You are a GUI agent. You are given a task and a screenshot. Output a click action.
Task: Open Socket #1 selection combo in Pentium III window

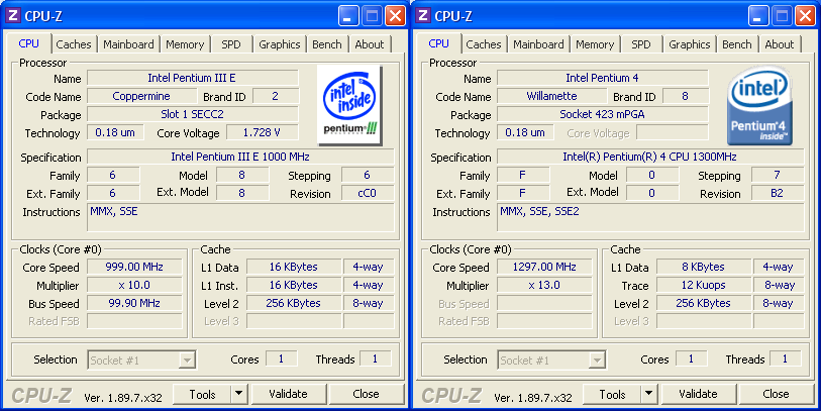[142, 360]
